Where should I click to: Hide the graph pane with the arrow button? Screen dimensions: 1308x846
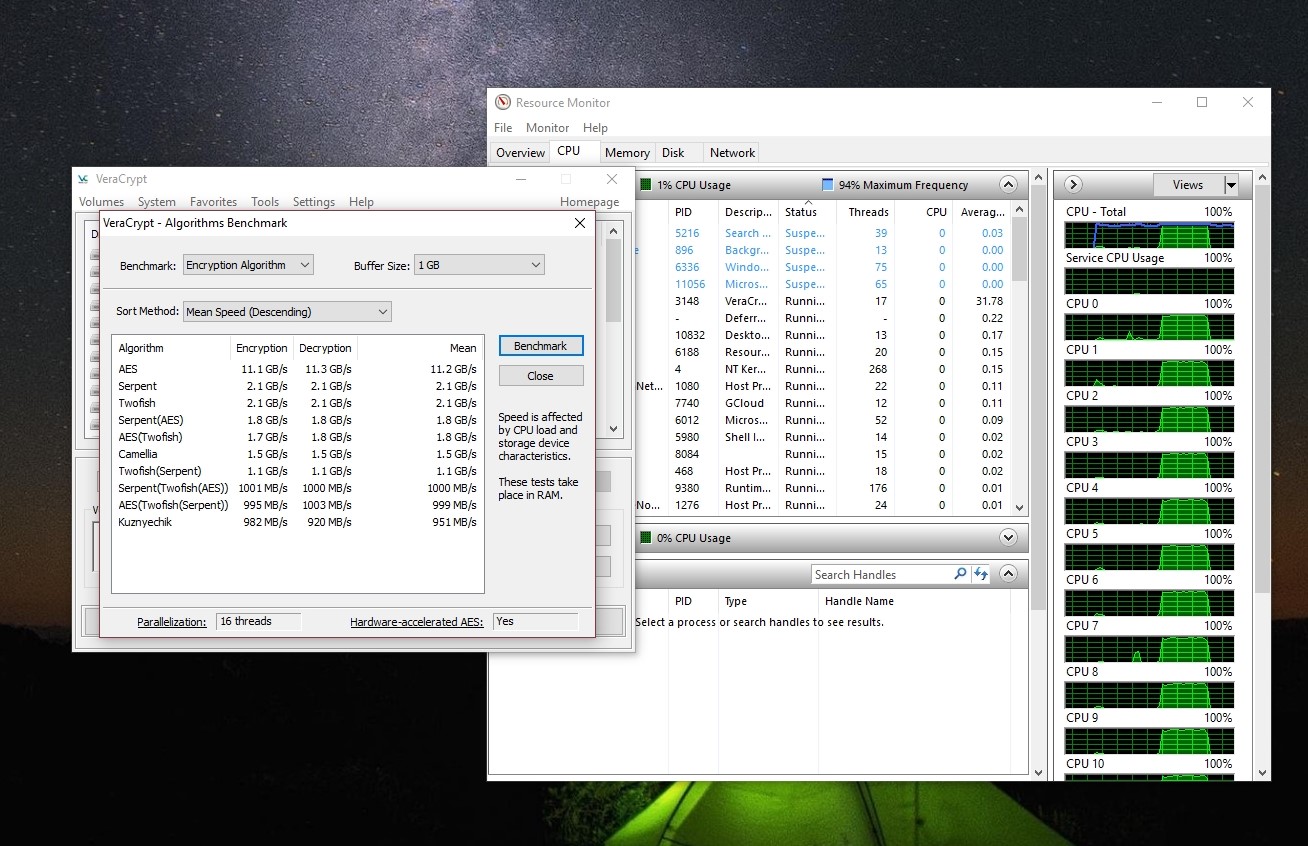click(1072, 185)
